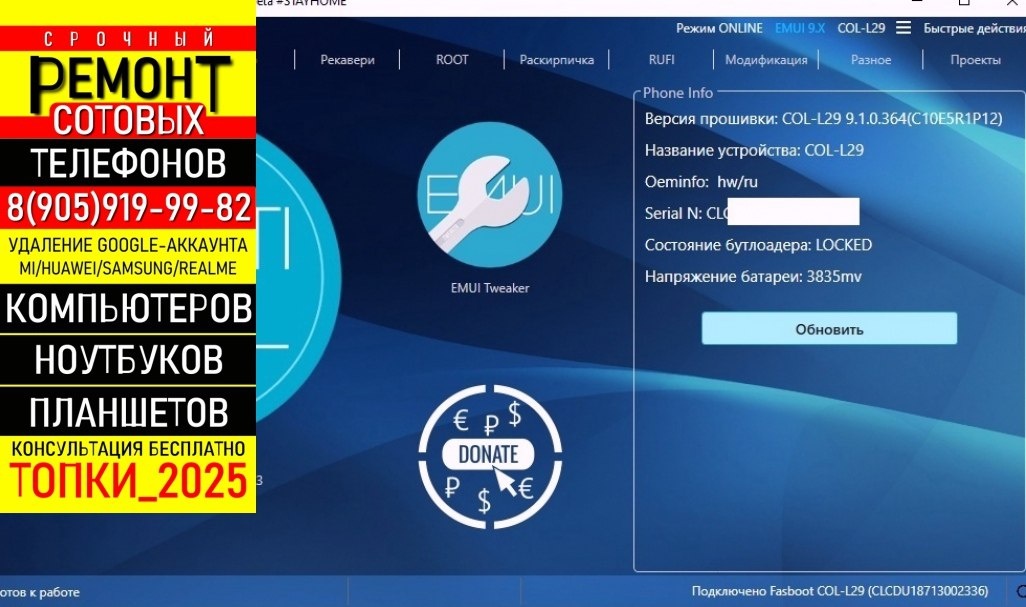Click the Phone Info group title
The height and width of the screenshot is (607, 1026).
677,93
